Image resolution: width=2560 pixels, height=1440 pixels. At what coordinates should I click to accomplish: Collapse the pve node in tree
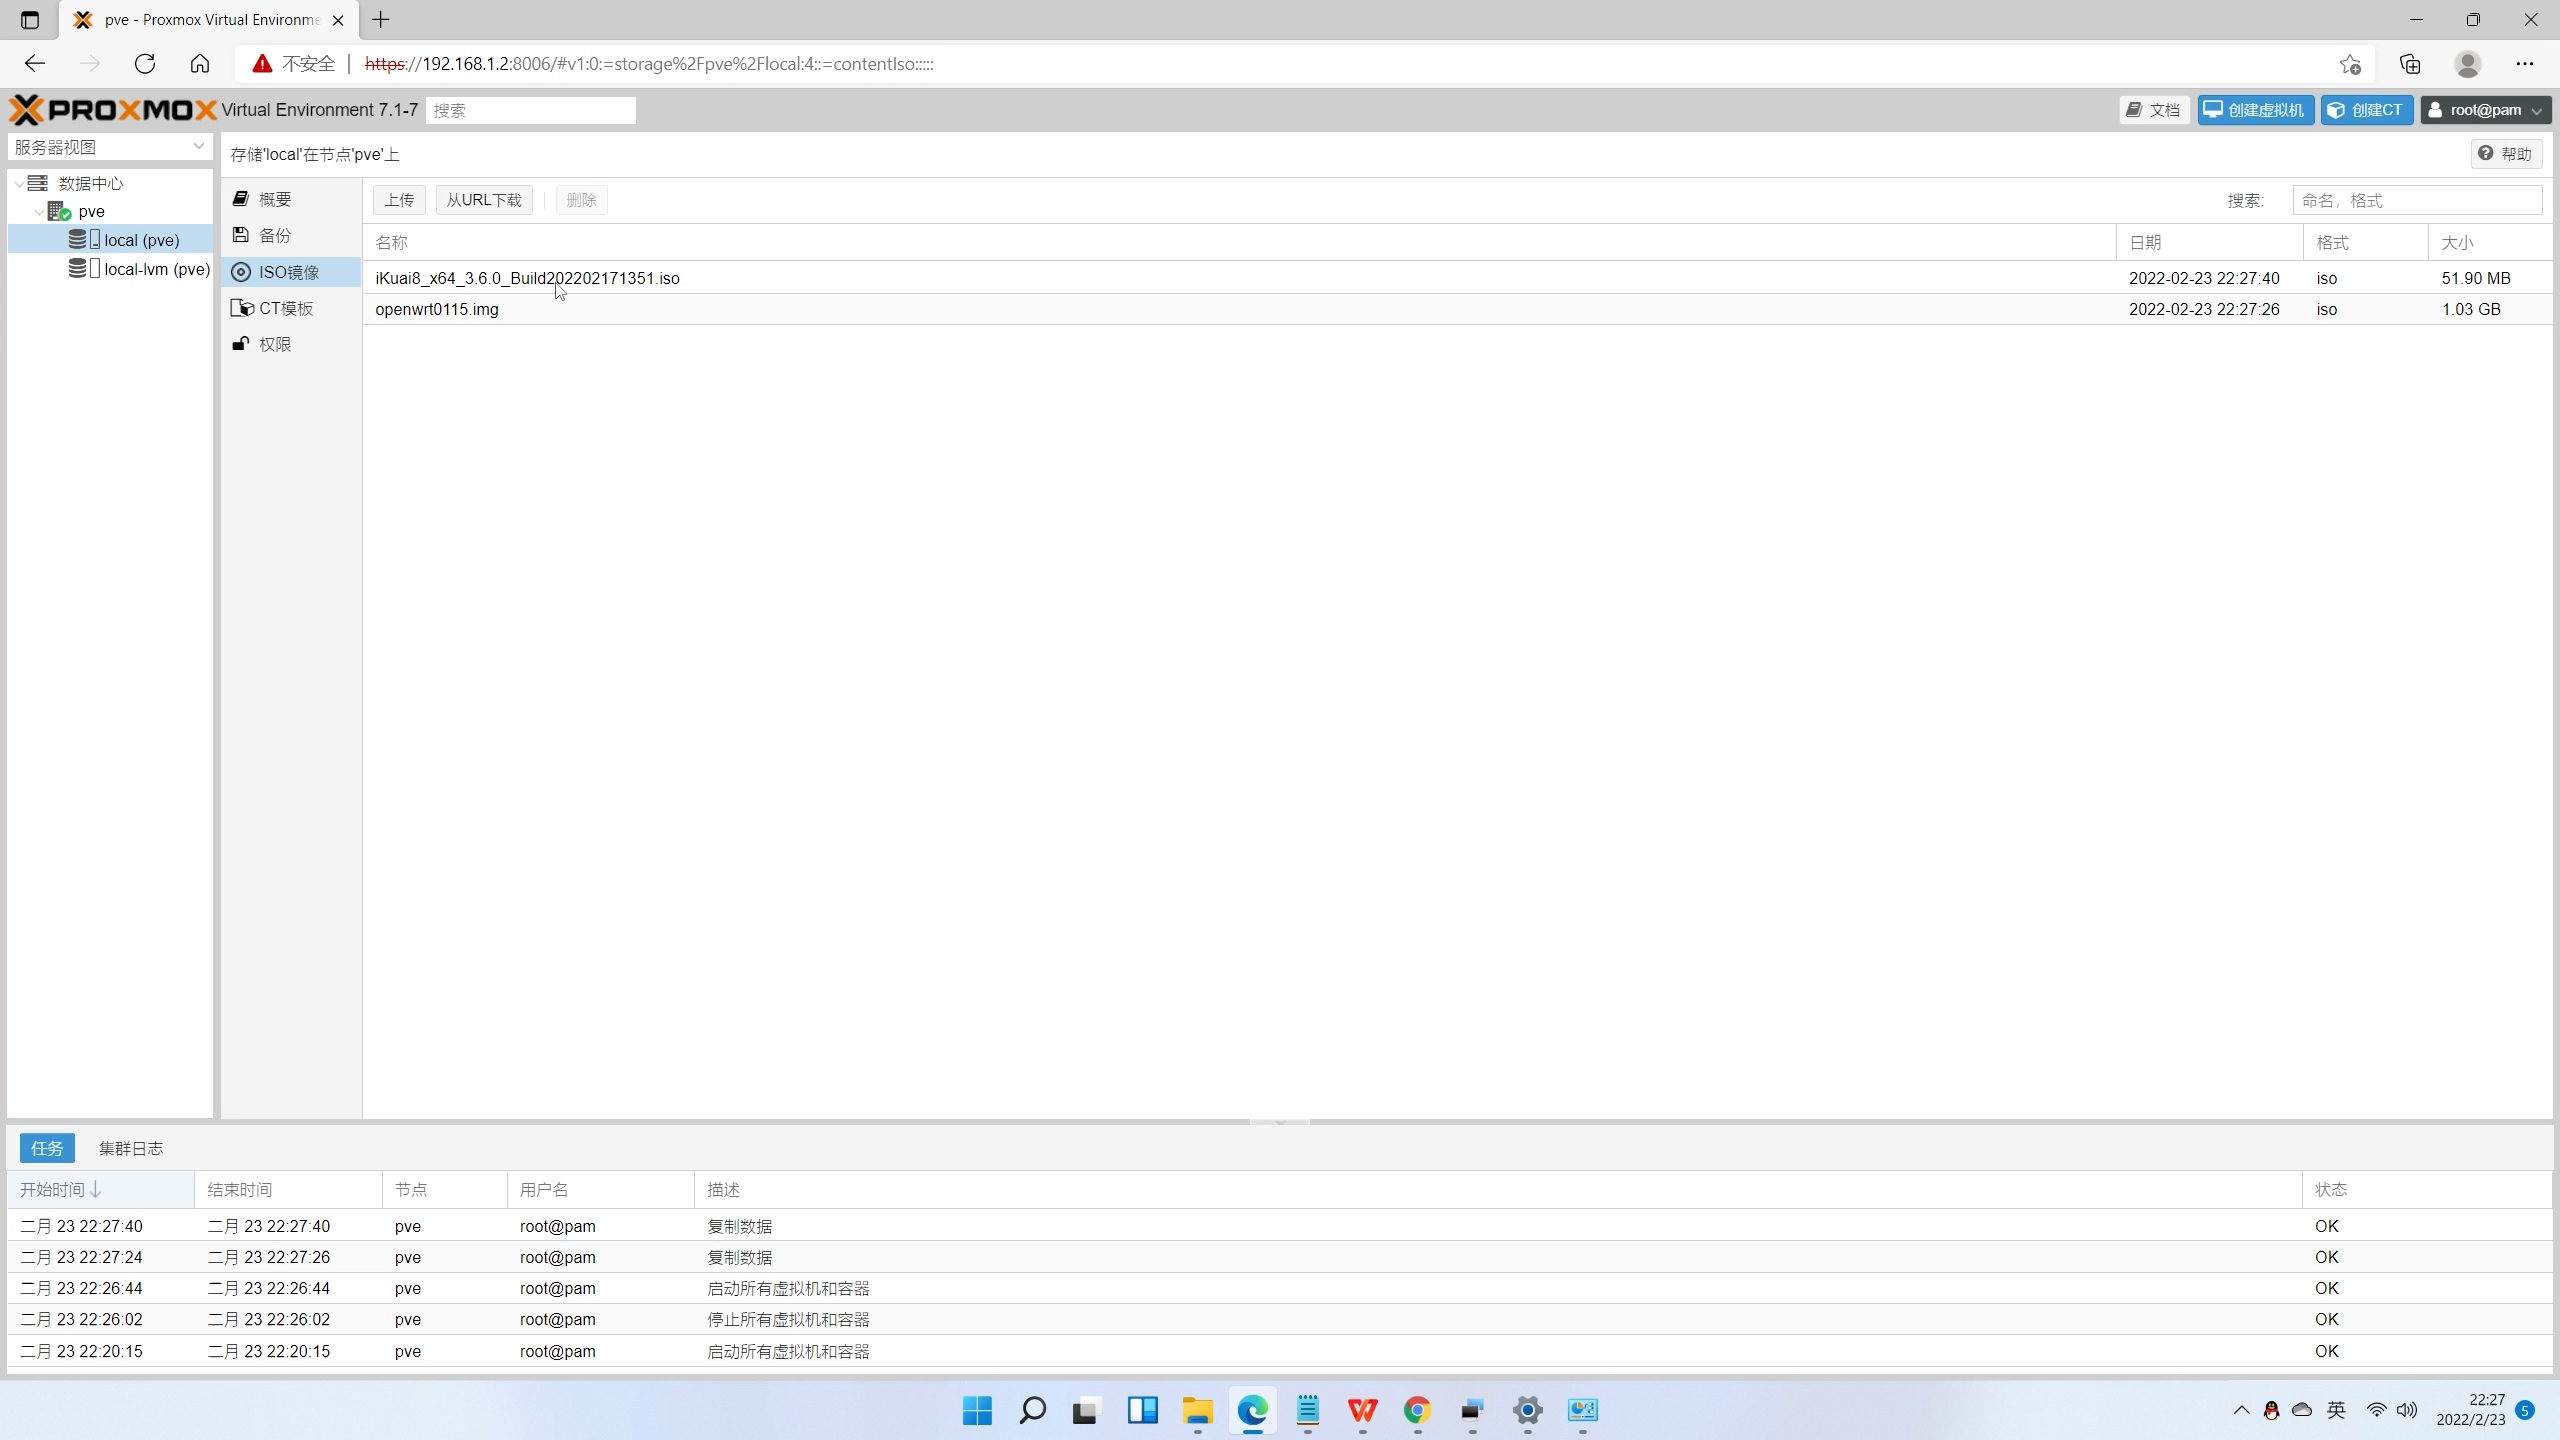tap(39, 212)
